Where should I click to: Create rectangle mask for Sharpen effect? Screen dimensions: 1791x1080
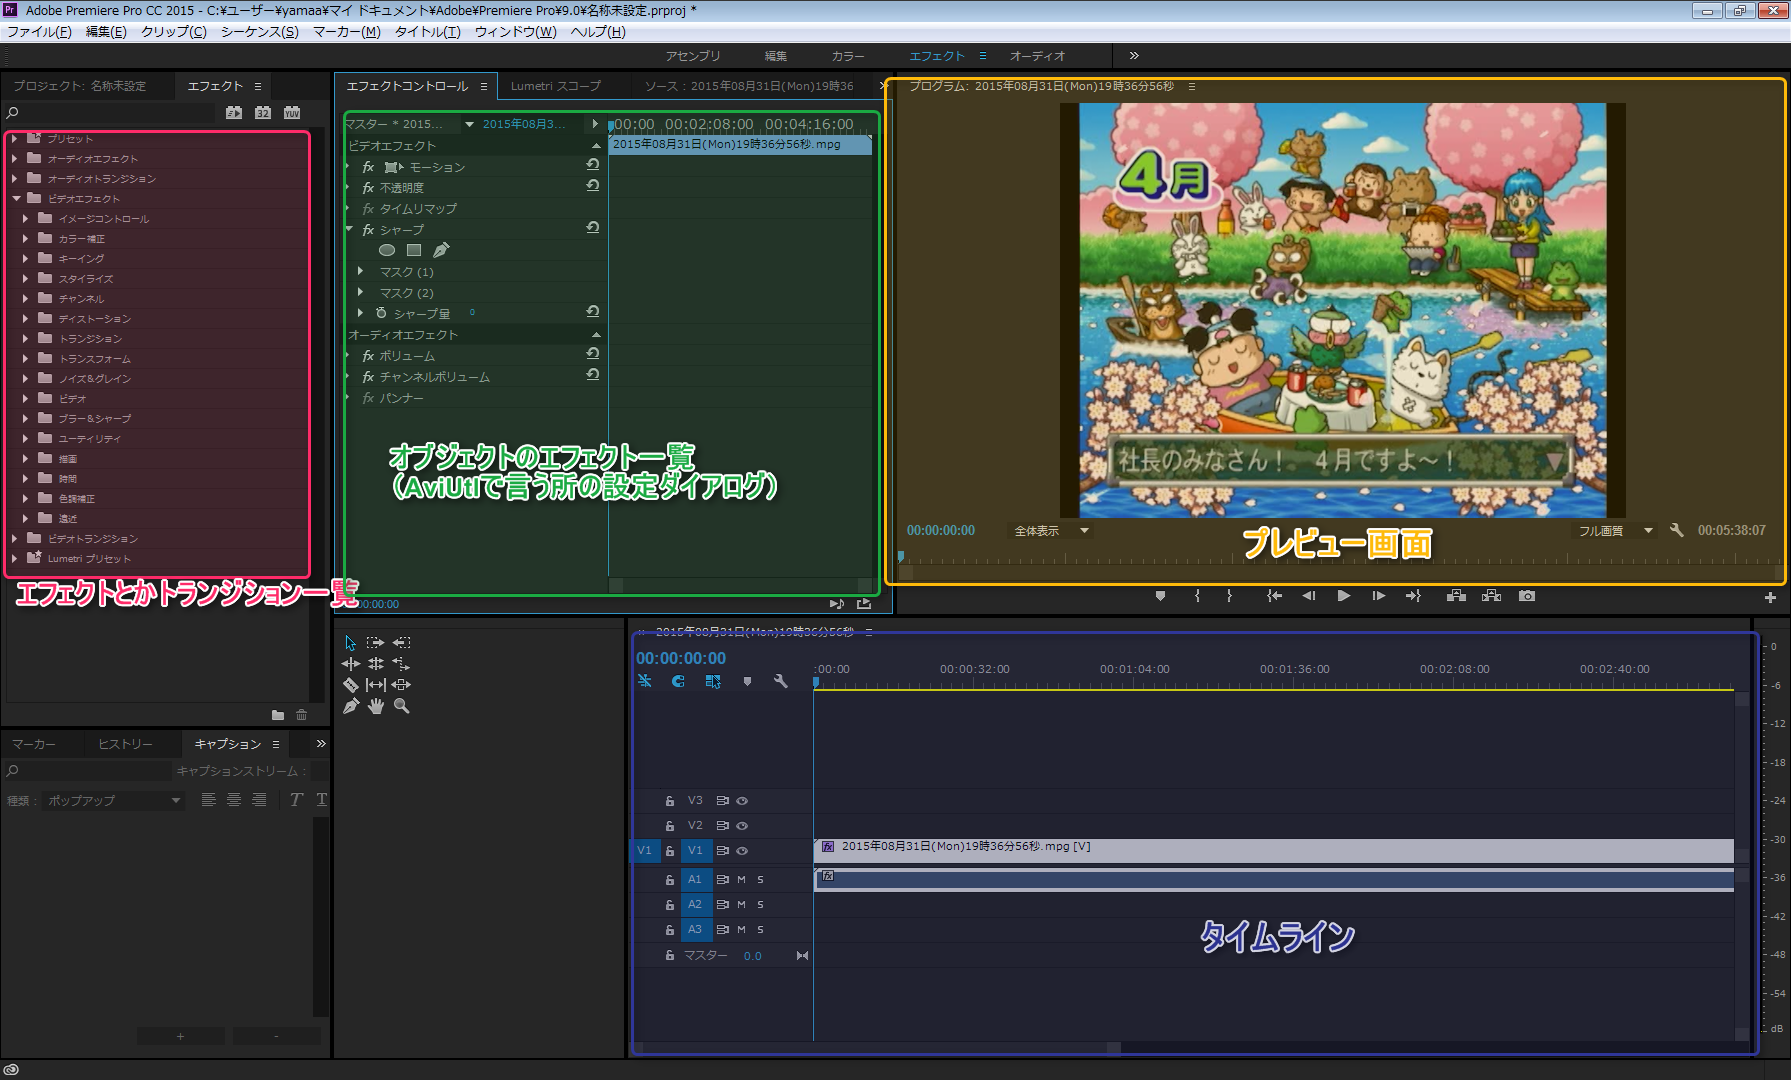click(x=414, y=250)
